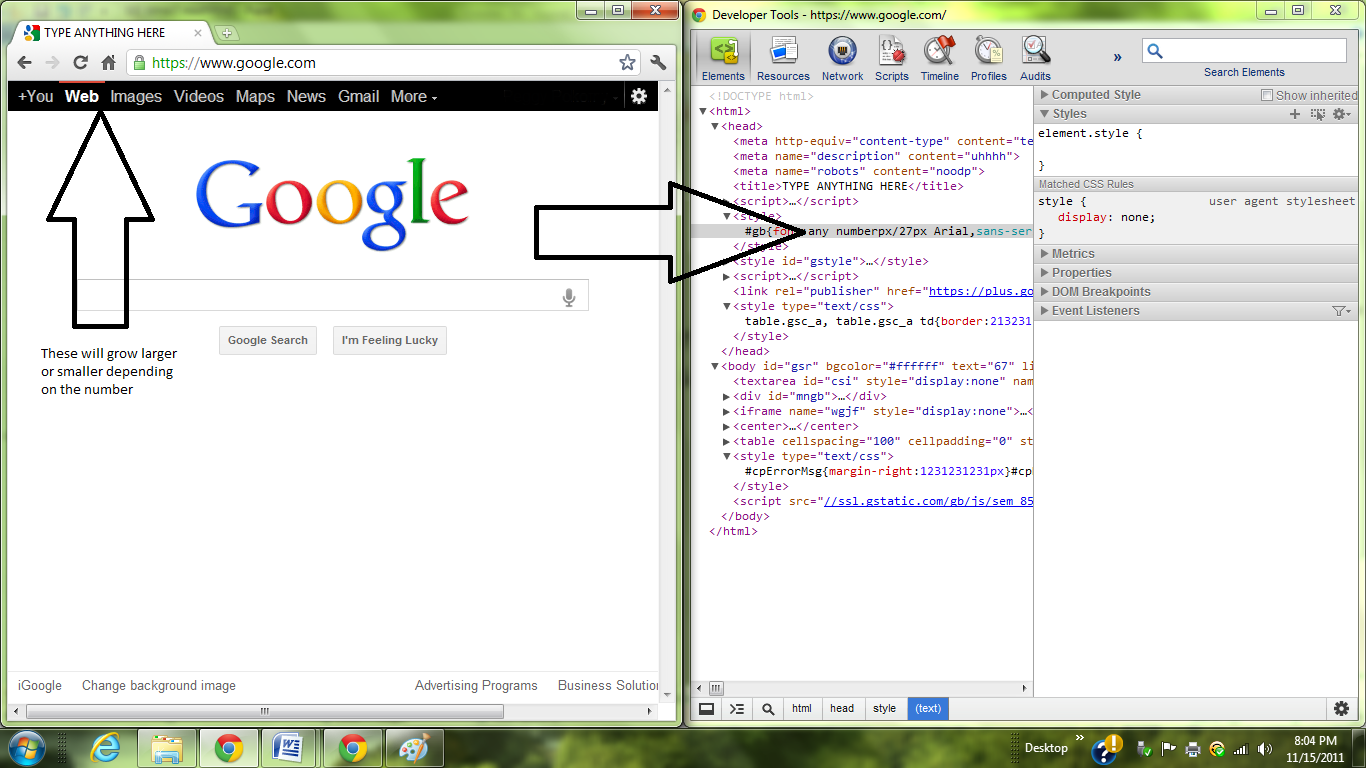
Task: Click voice search microphone icon
Action: [x=569, y=297]
